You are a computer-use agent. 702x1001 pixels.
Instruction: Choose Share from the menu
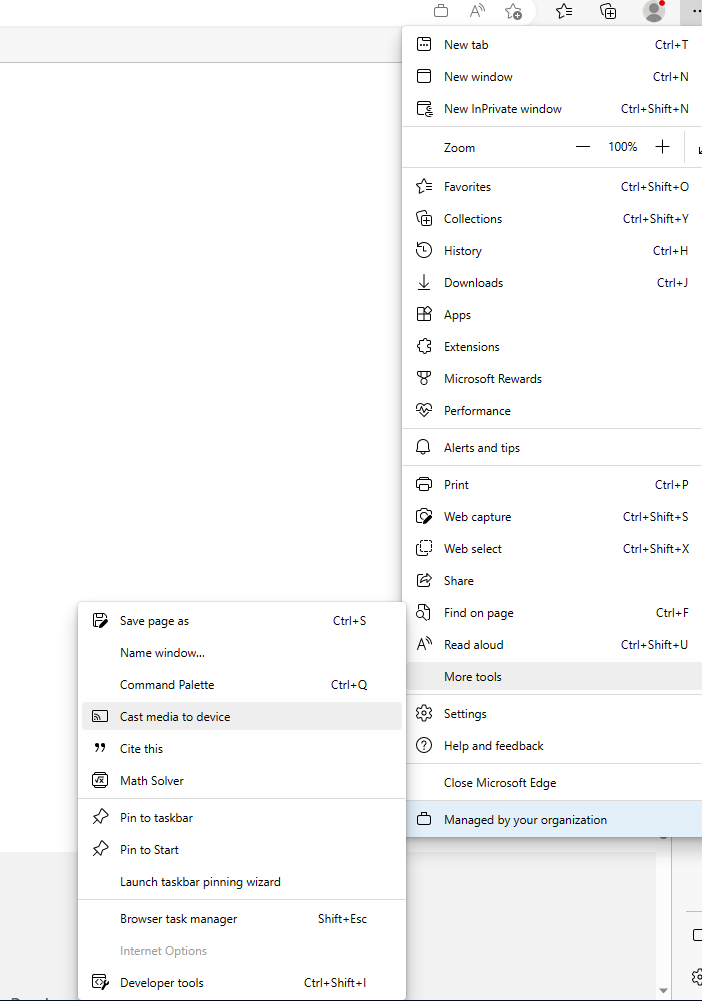click(x=552, y=580)
